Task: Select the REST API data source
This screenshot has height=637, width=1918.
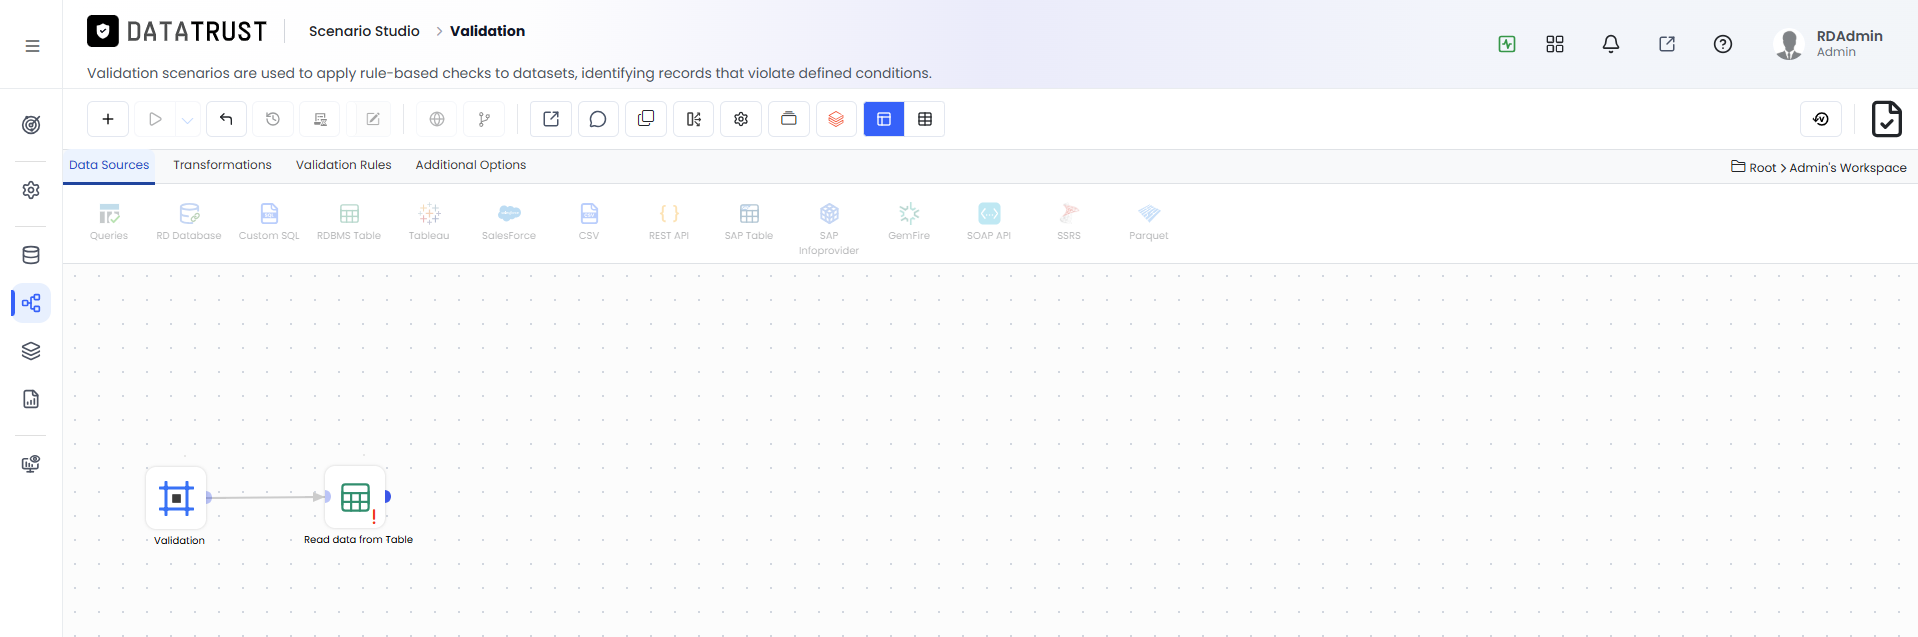Action: coord(669,222)
